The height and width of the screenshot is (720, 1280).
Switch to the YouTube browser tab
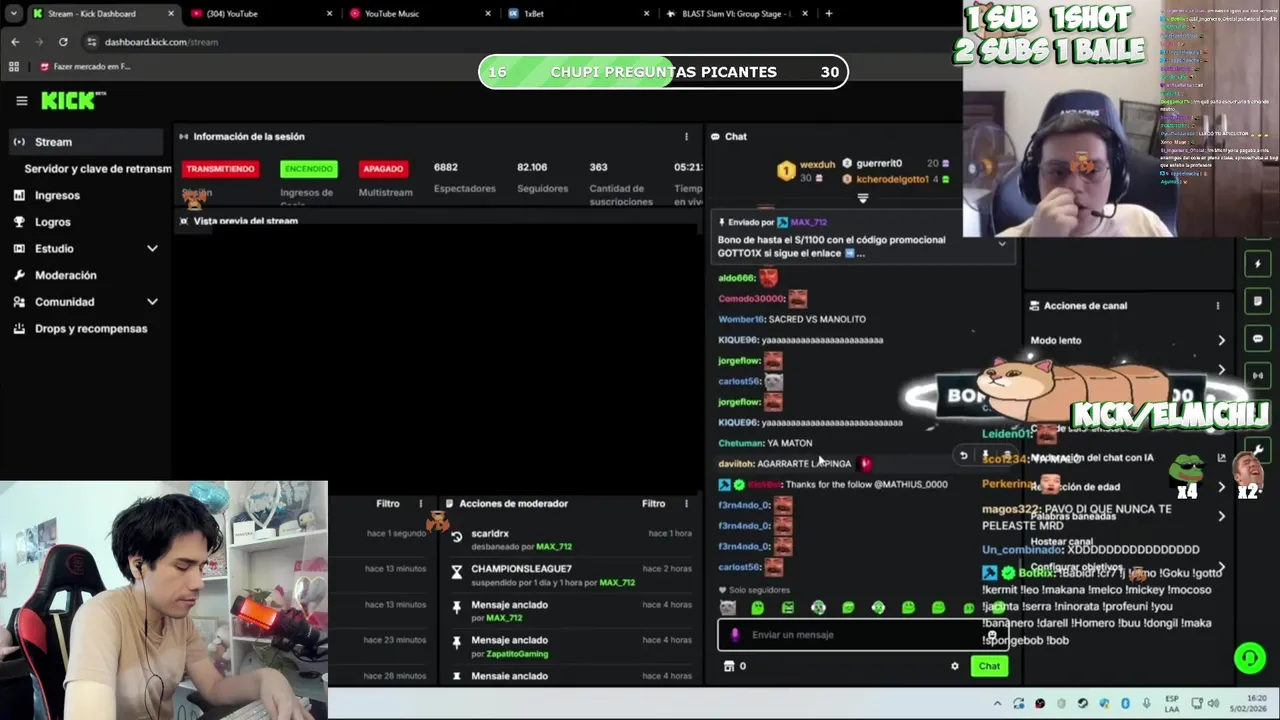coord(262,14)
